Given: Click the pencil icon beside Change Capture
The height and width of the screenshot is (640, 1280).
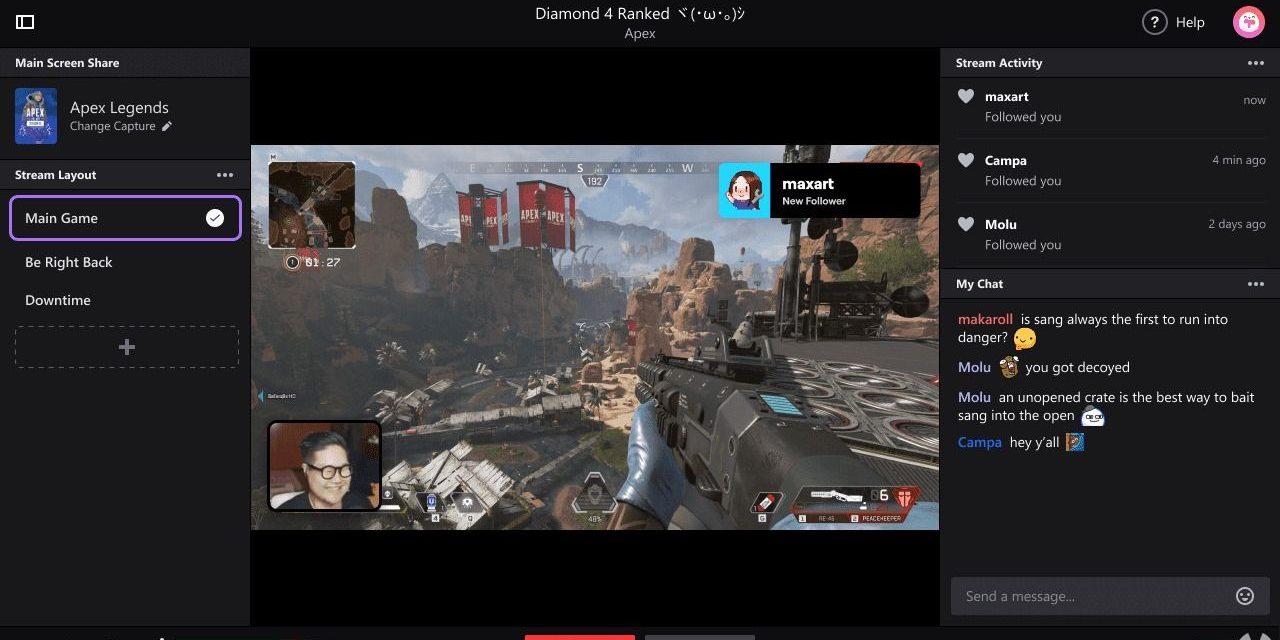Looking at the screenshot, I should (167, 127).
